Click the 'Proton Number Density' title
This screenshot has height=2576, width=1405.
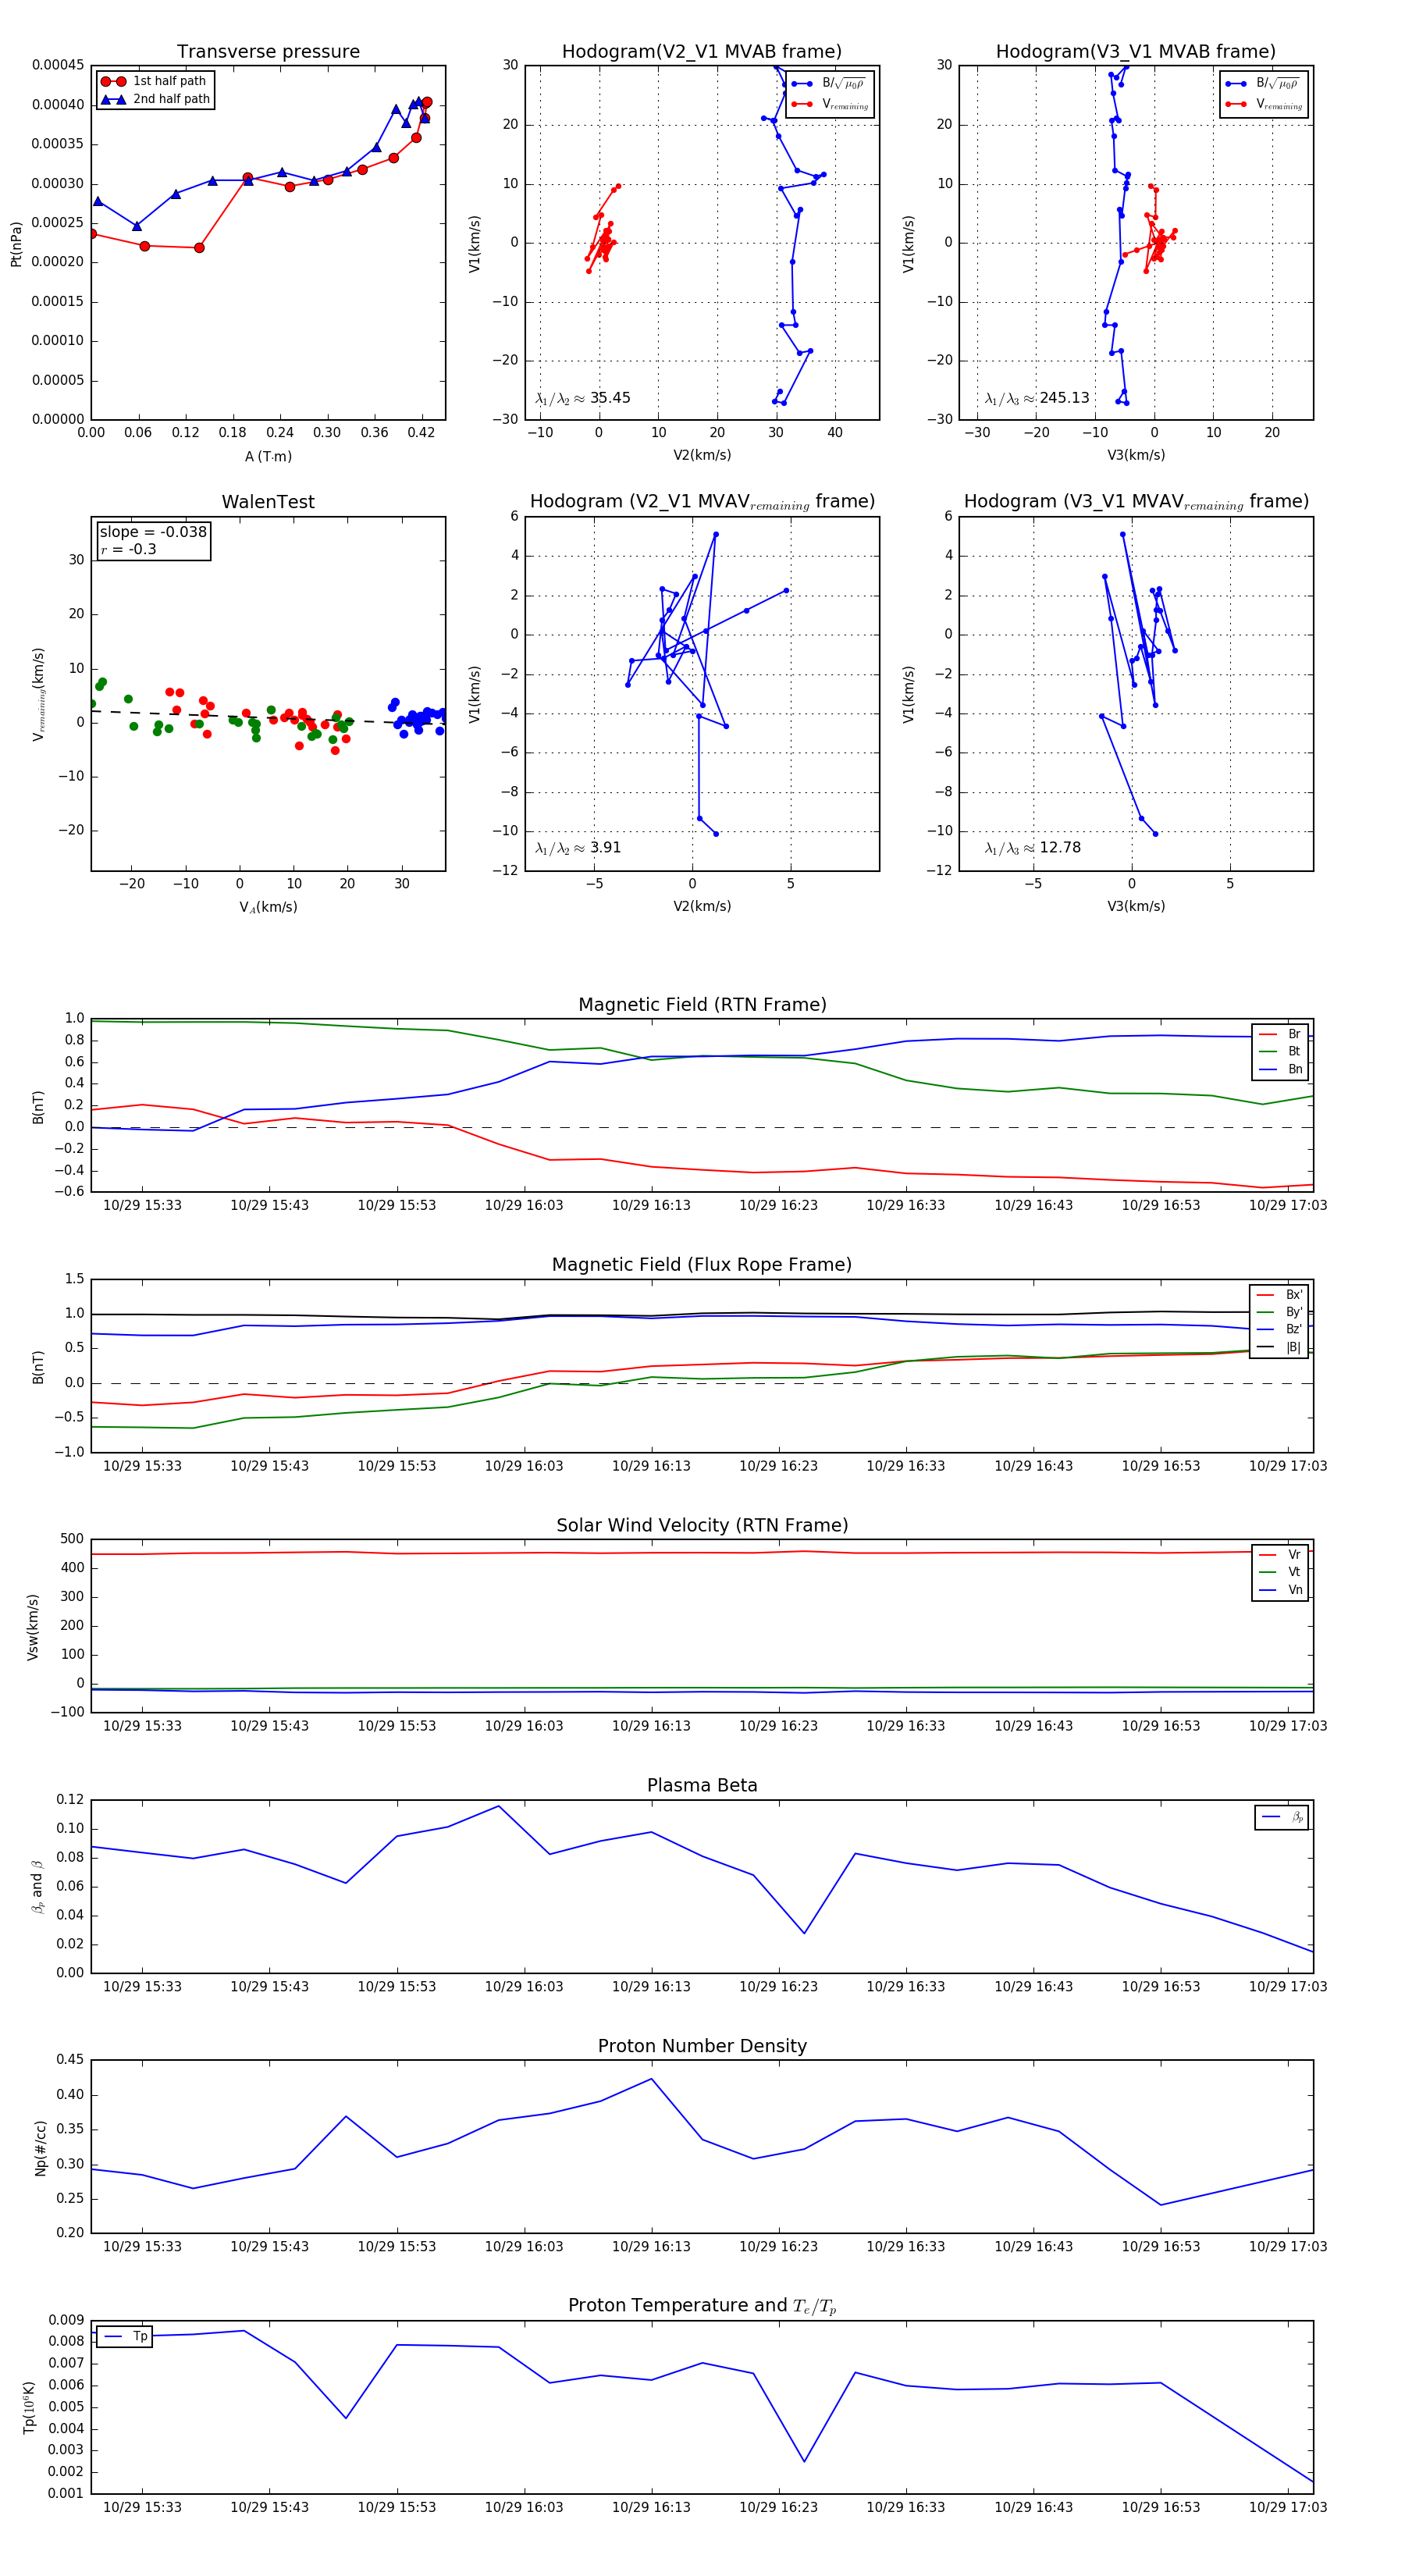(x=702, y=2046)
